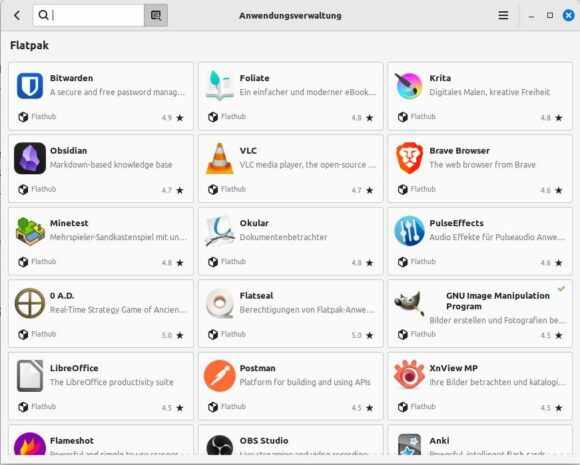Click the Flameshot title text
The image size is (580, 465).
pos(72,441)
